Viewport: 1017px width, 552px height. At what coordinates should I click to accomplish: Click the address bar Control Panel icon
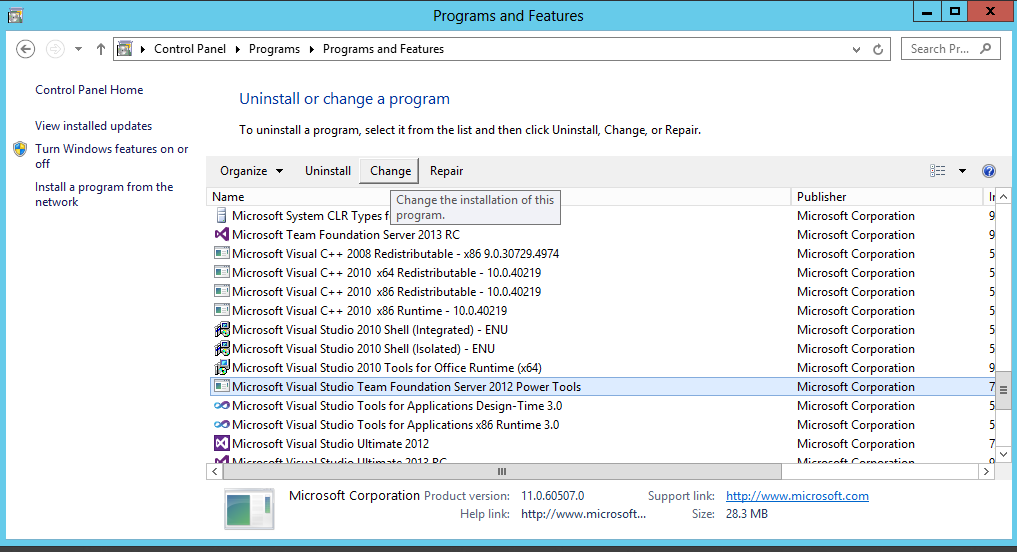click(x=125, y=49)
